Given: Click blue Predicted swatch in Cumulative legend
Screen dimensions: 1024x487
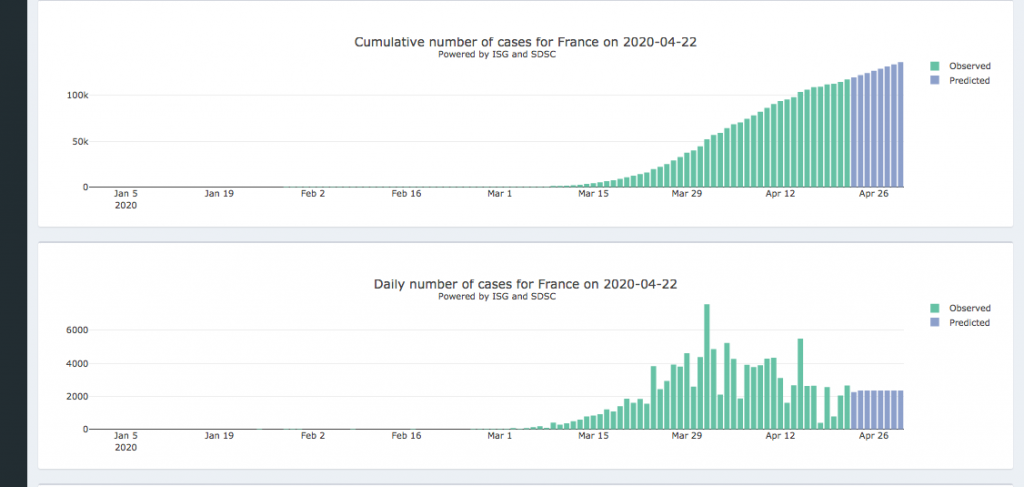Looking at the screenshot, I should click(x=935, y=80).
